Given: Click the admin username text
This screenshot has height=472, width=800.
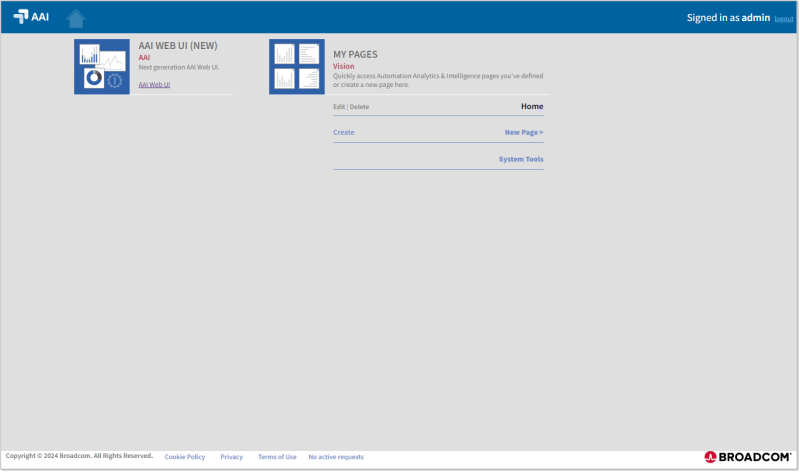Looking at the screenshot, I should pos(756,17).
